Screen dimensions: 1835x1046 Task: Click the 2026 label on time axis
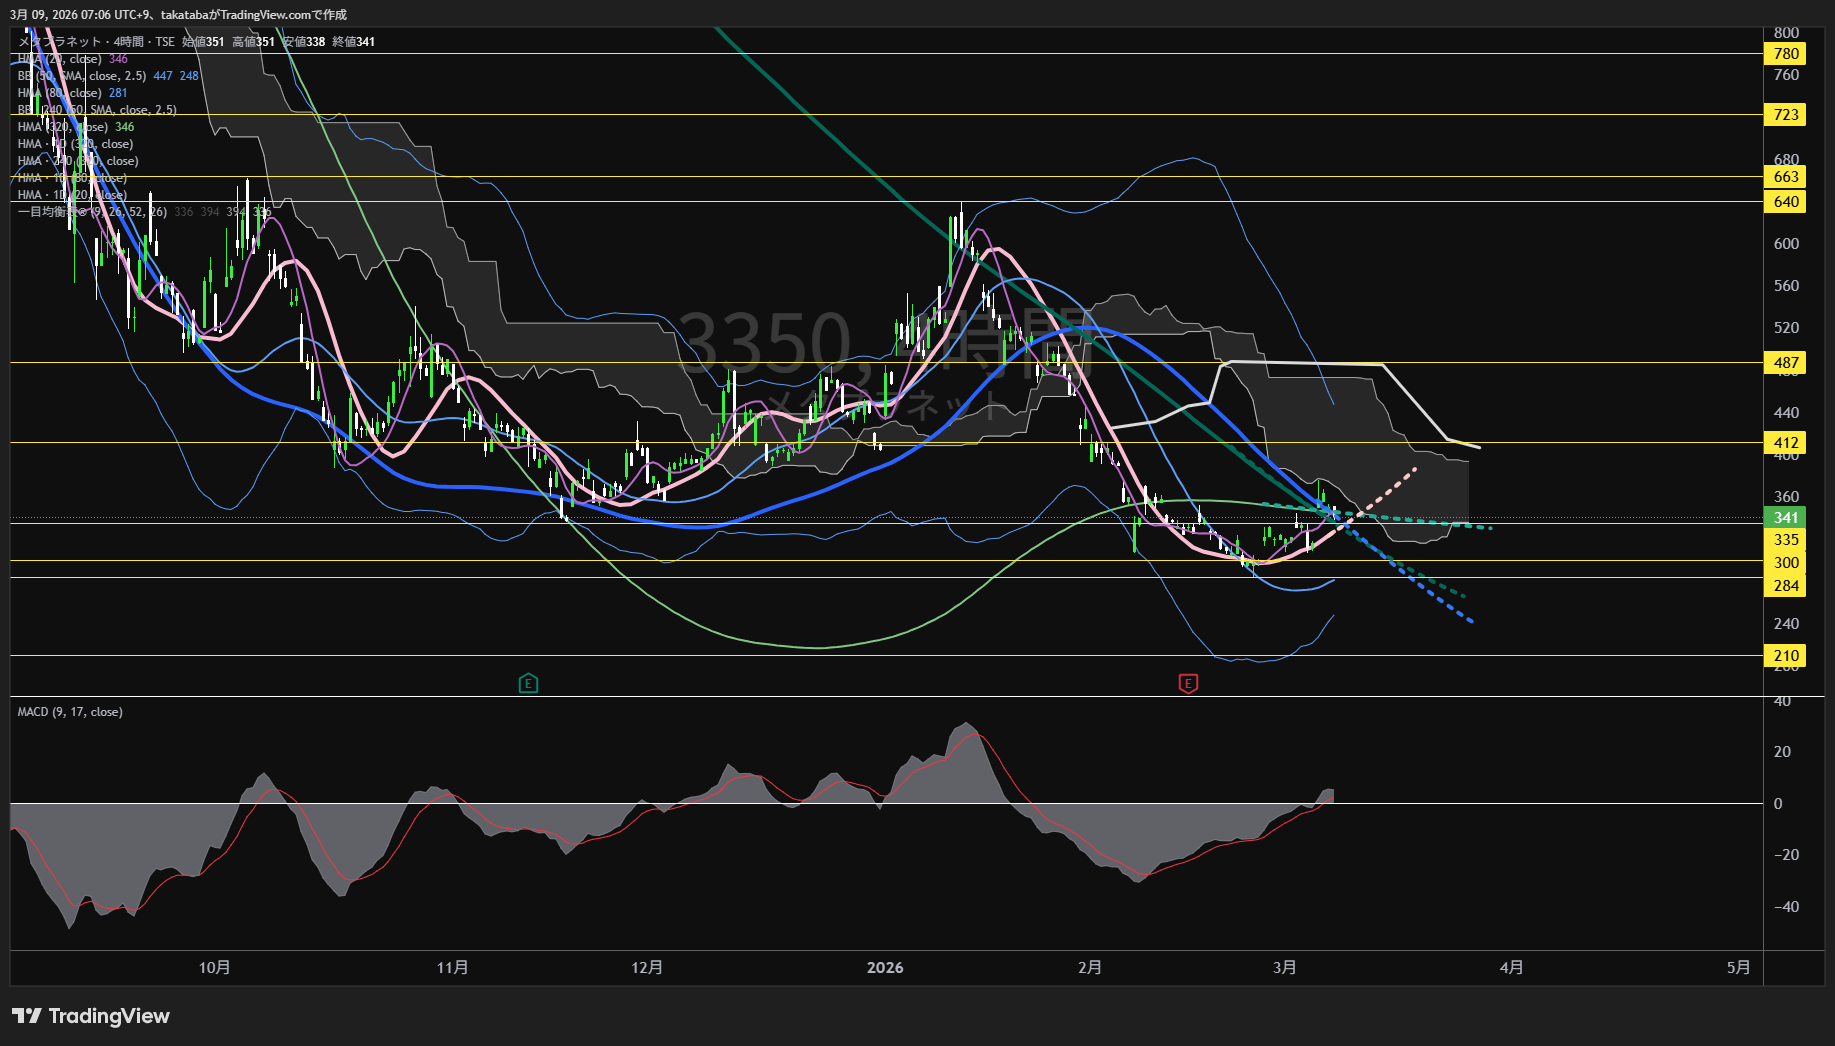click(x=885, y=968)
